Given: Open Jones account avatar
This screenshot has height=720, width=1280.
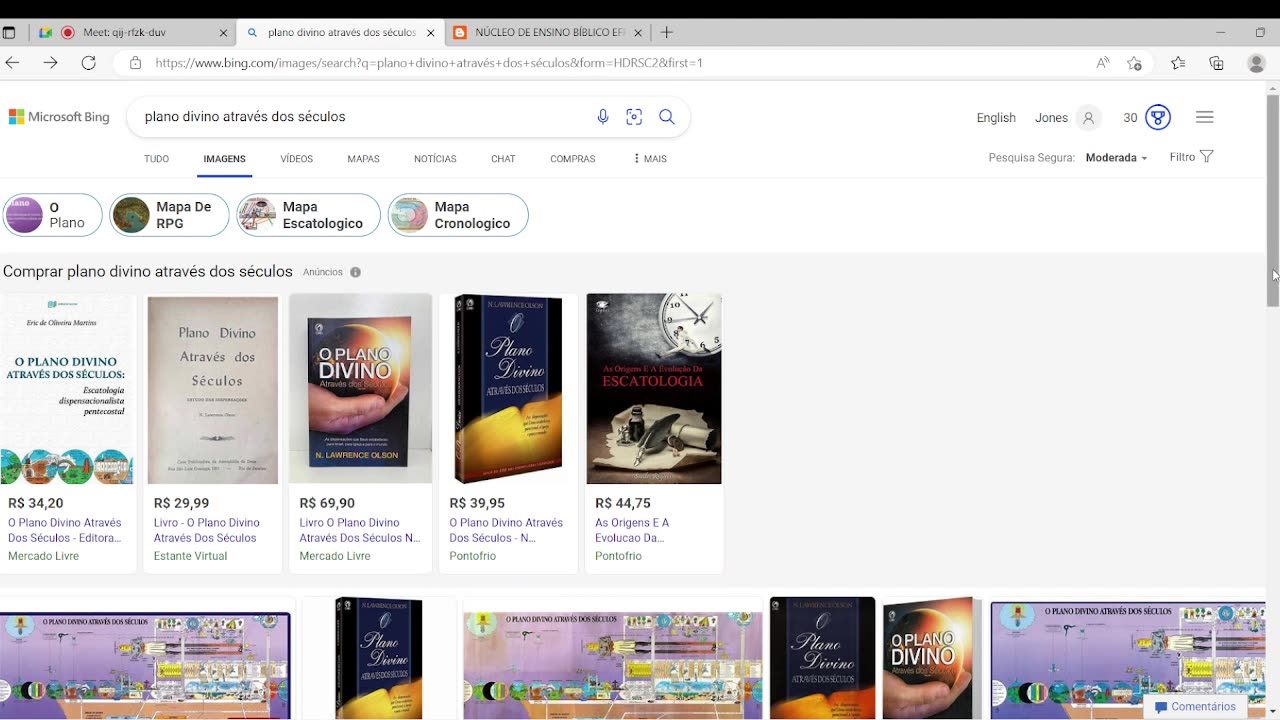Looking at the screenshot, I should click(x=1088, y=118).
